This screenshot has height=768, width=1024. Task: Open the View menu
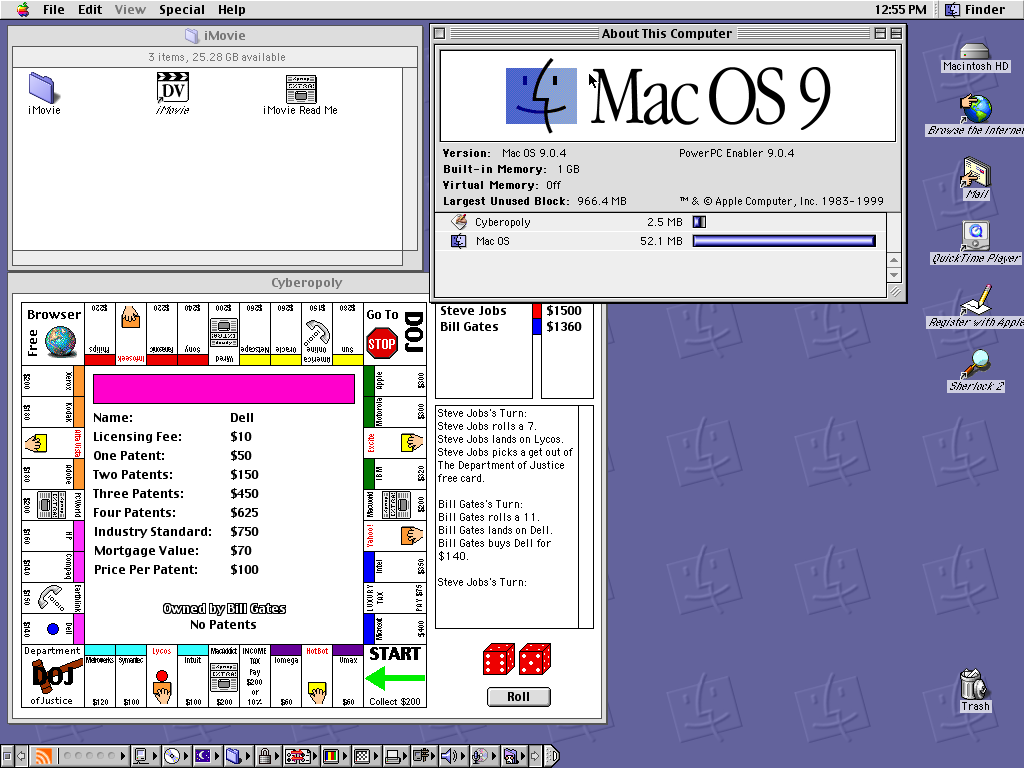tap(130, 9)
